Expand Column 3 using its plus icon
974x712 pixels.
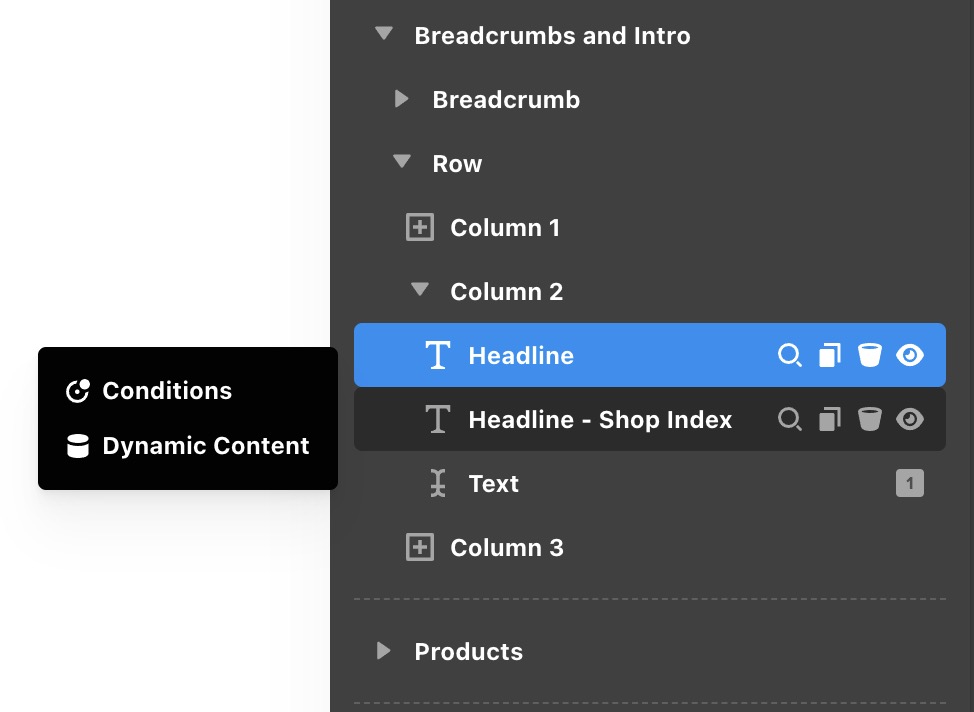[420, 548]
